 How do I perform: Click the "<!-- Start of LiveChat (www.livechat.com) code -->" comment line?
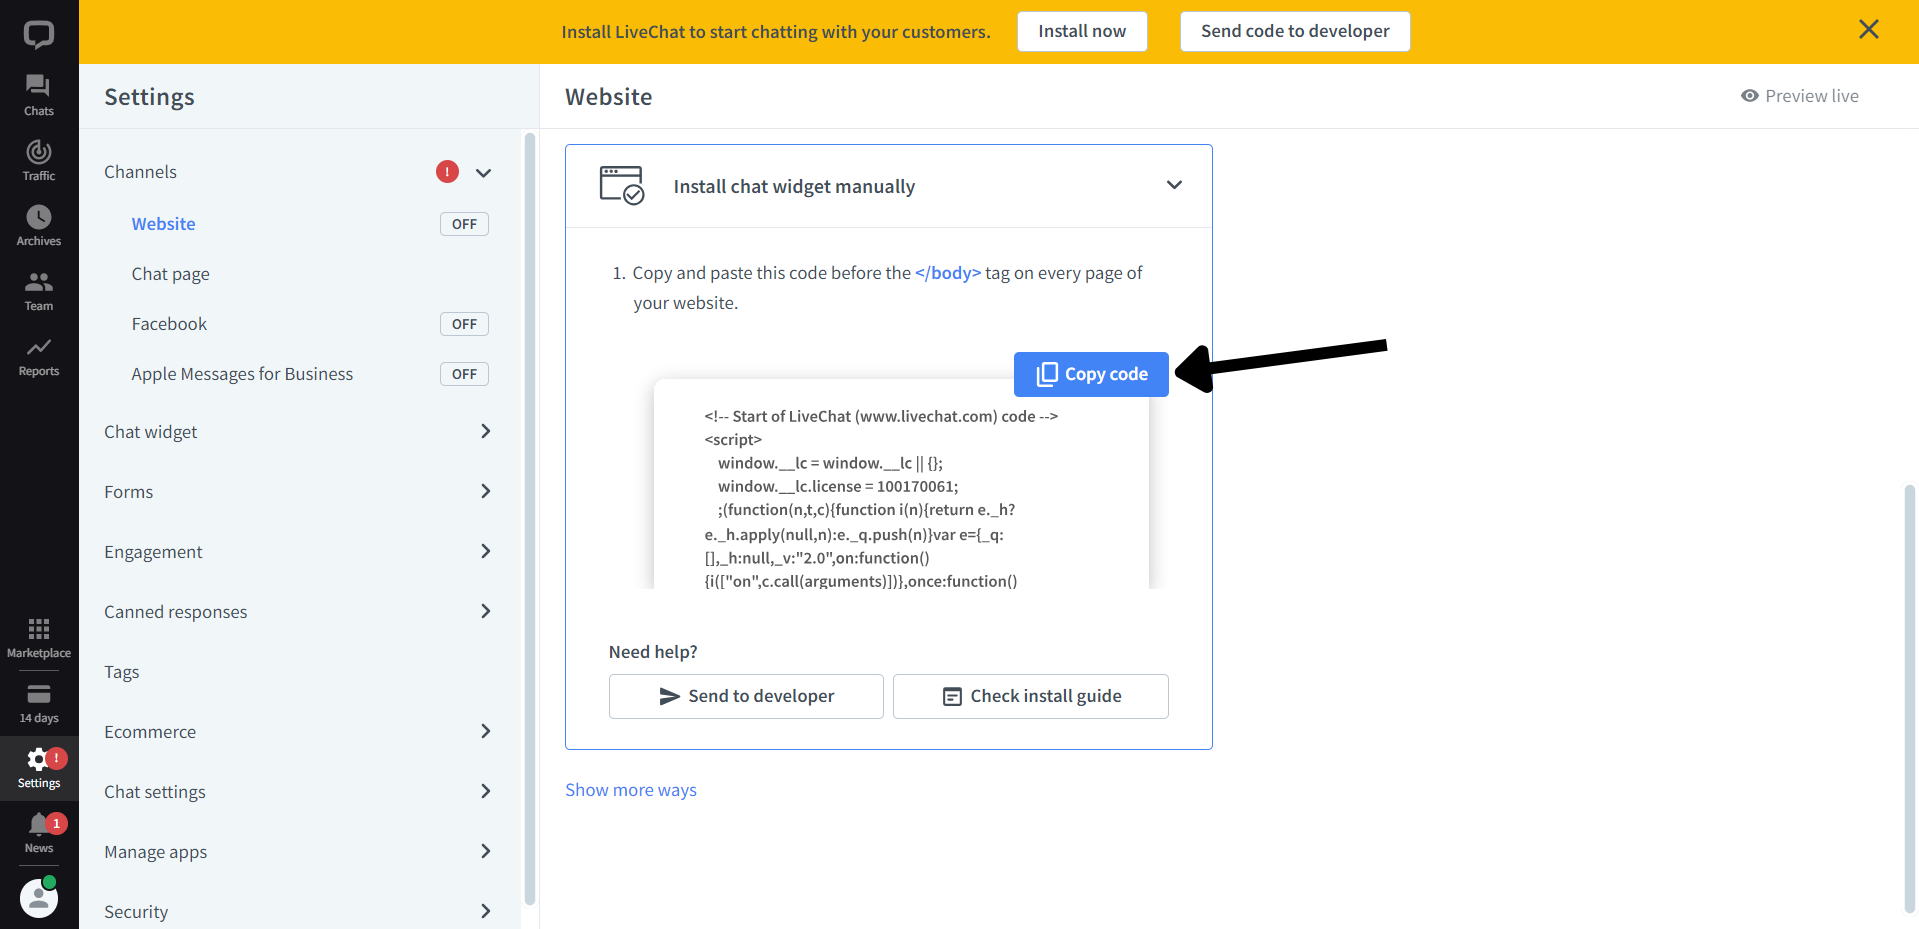tap(881, 416)
